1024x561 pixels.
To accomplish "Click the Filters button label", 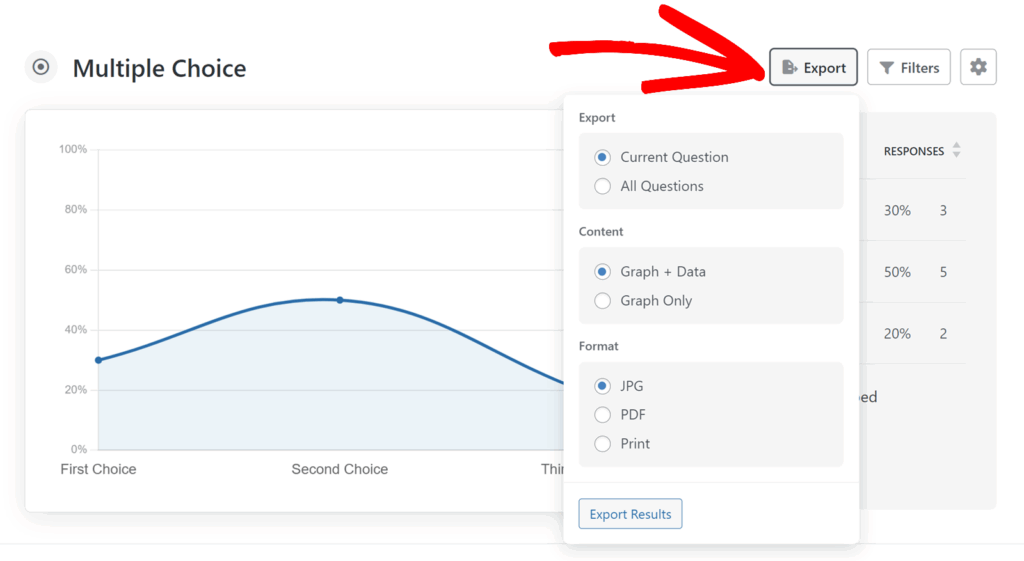I will point(919,68).
